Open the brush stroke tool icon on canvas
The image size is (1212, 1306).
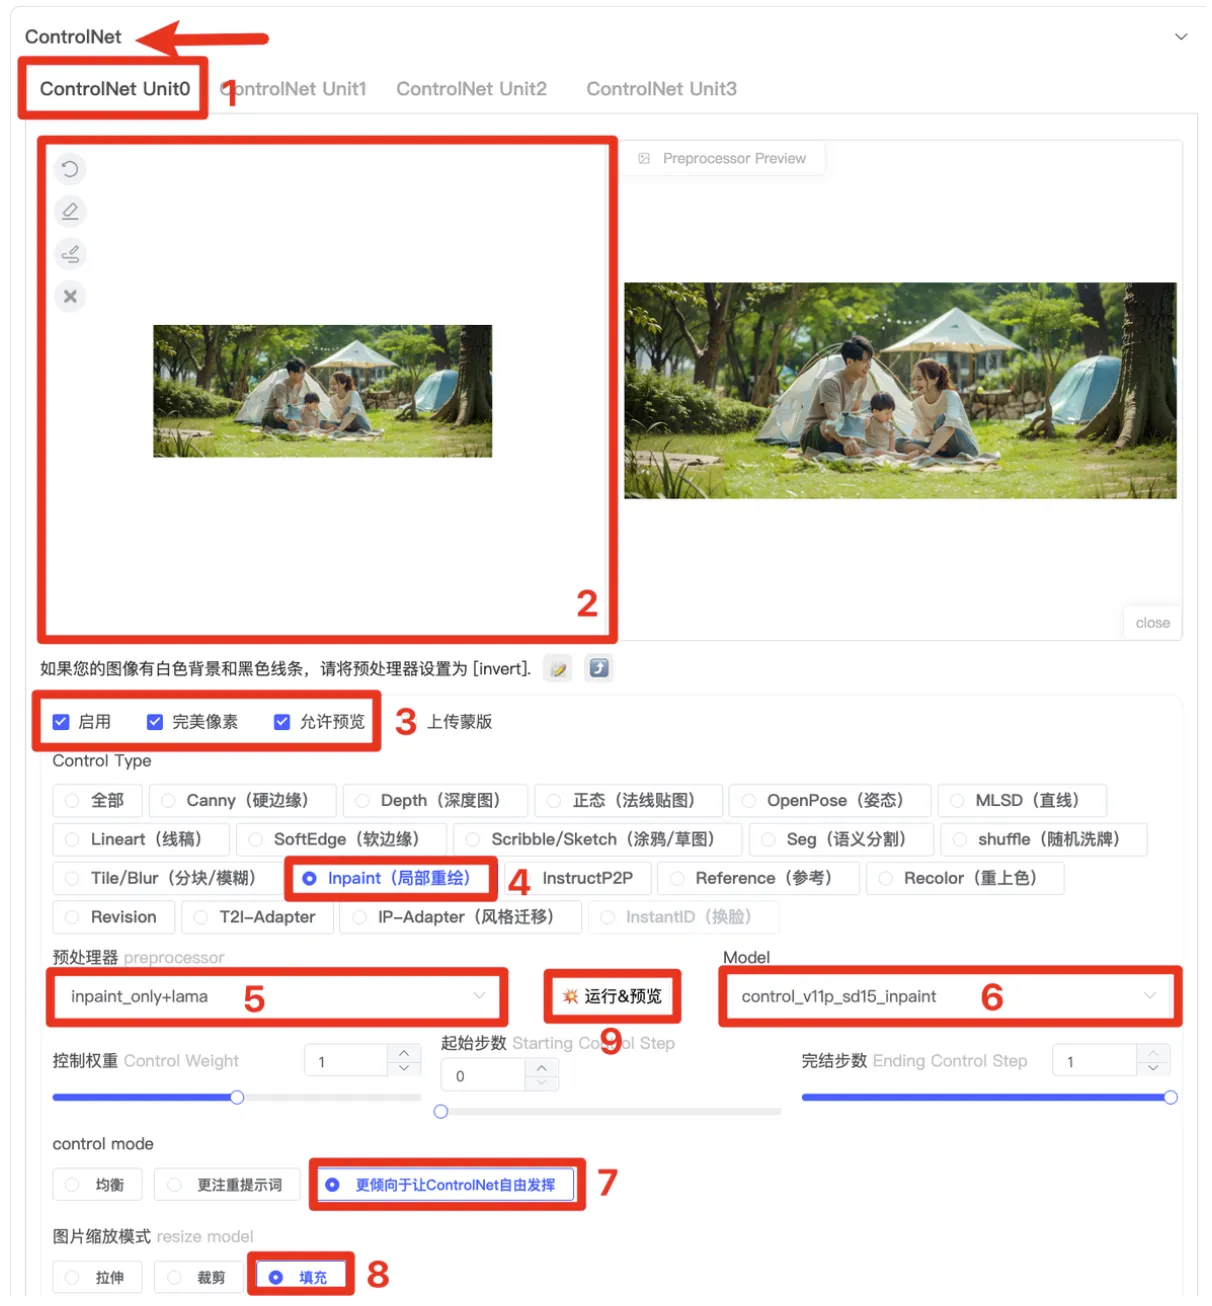(70, 254)
